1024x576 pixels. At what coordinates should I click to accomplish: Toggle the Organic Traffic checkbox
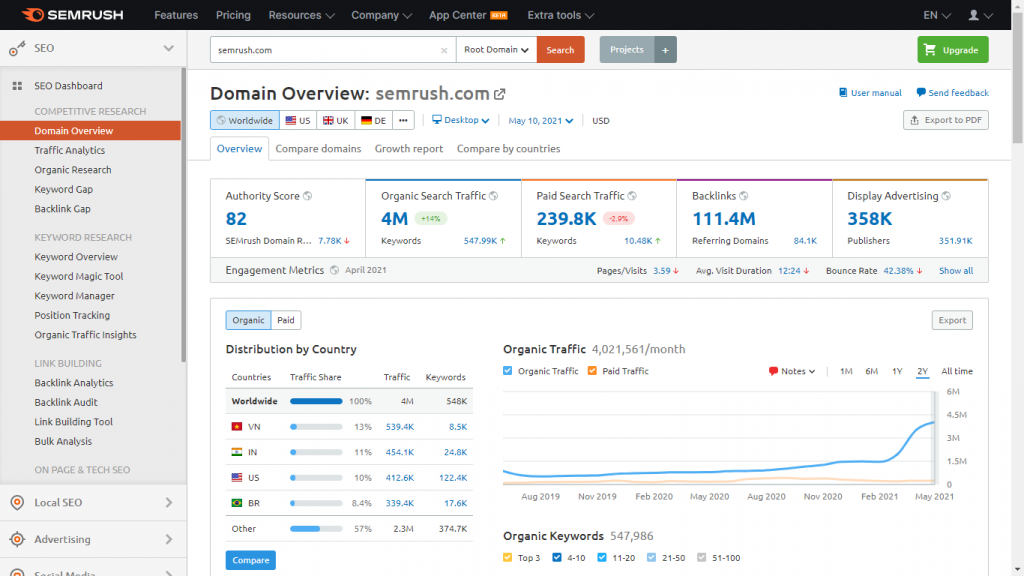click(507, 371)
